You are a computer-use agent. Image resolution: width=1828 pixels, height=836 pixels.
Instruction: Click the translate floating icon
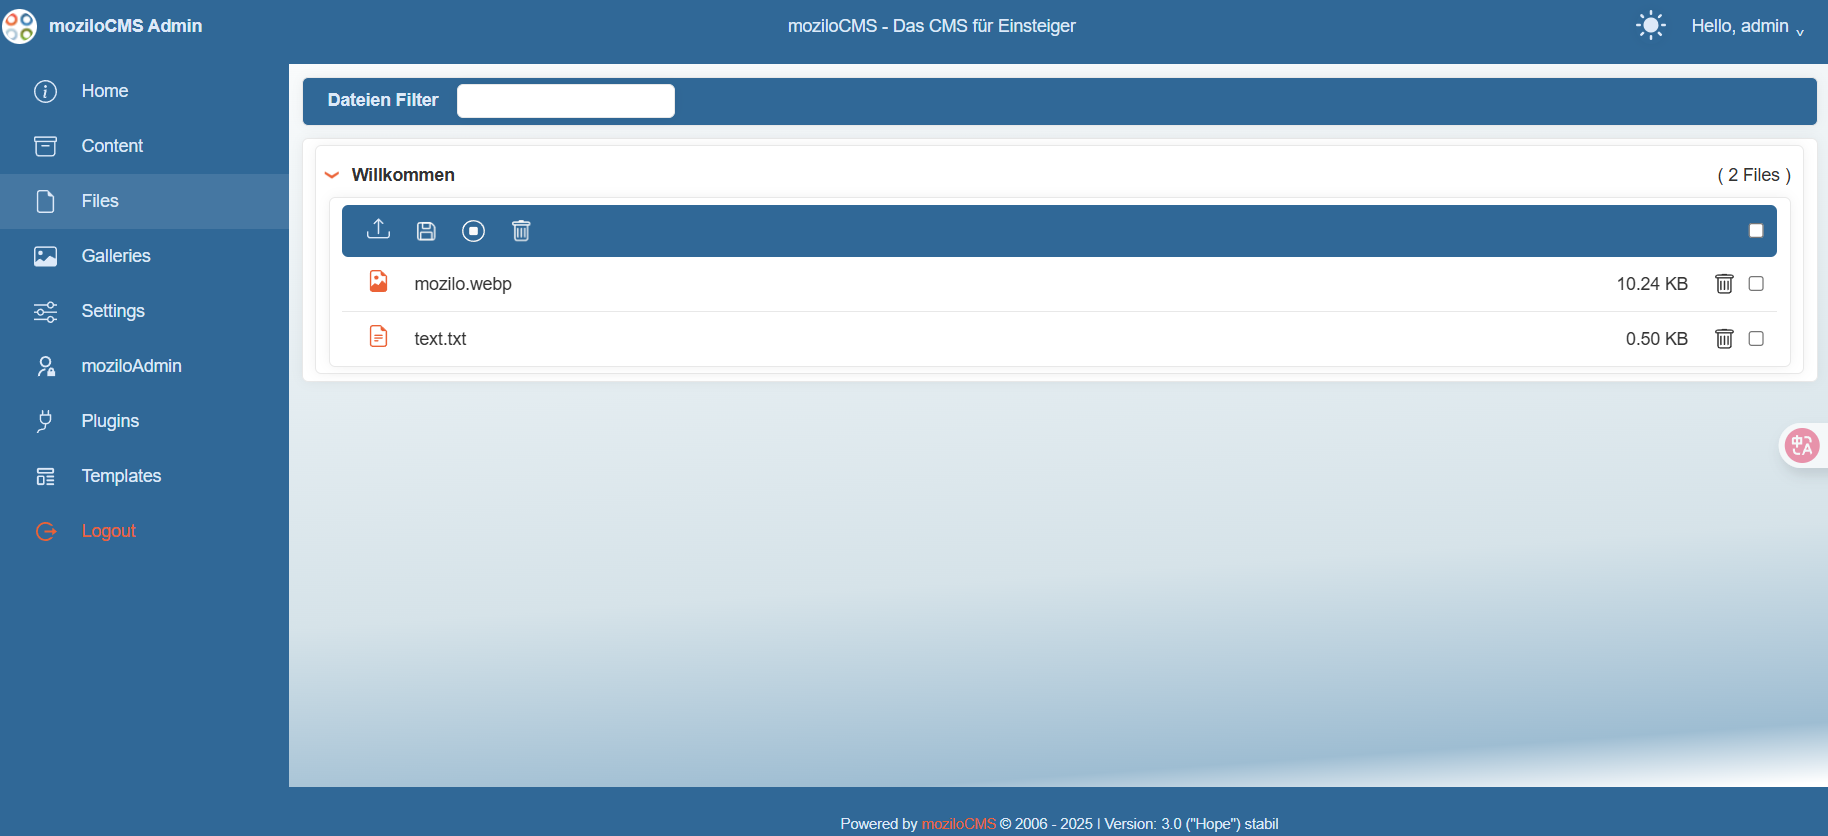click(1802, 445)
